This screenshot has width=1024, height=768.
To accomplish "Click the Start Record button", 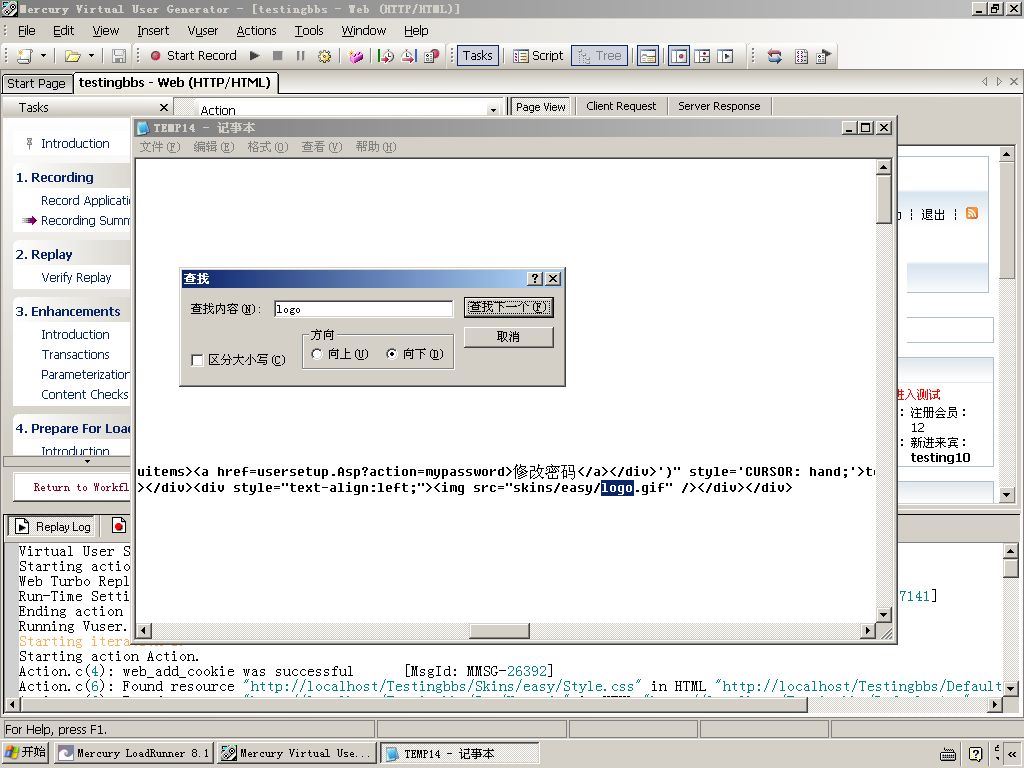I will [193, 56].
